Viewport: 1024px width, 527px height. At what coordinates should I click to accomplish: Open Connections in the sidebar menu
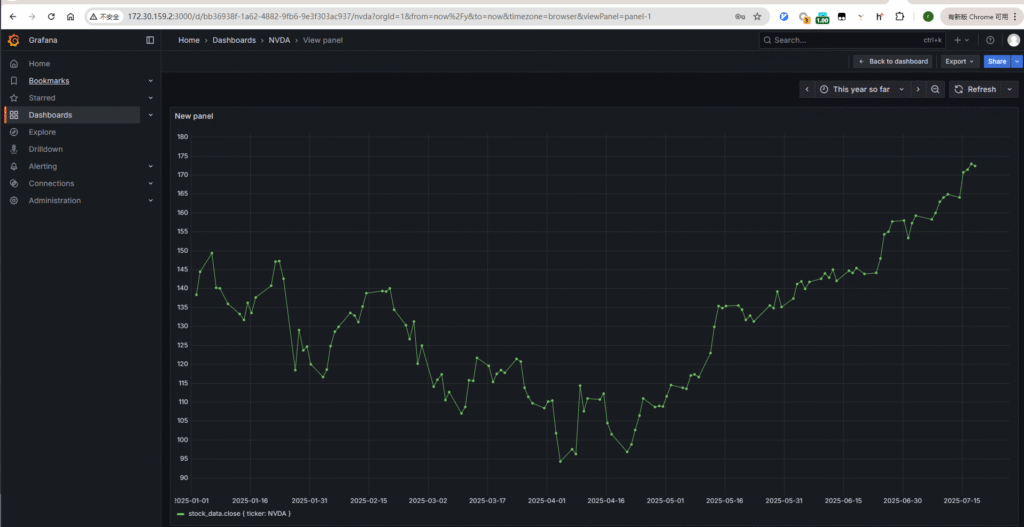point(51,183)
